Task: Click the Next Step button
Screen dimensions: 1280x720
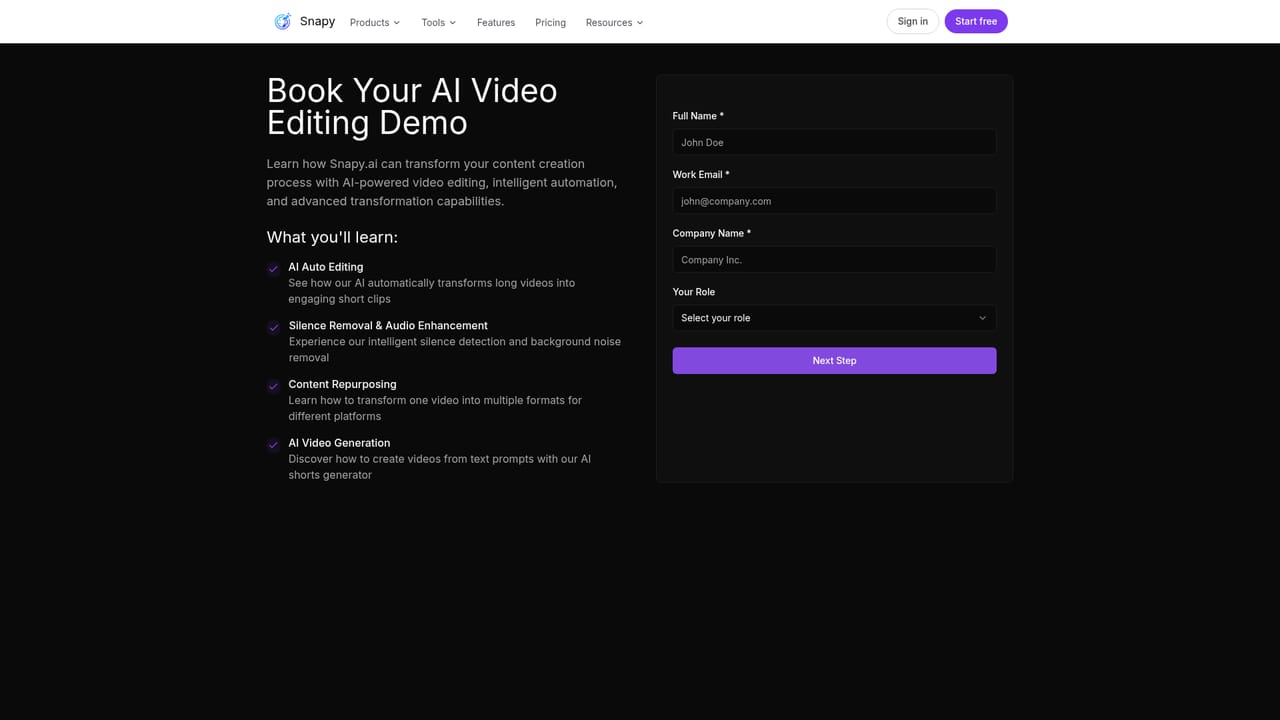Action: 834,361
